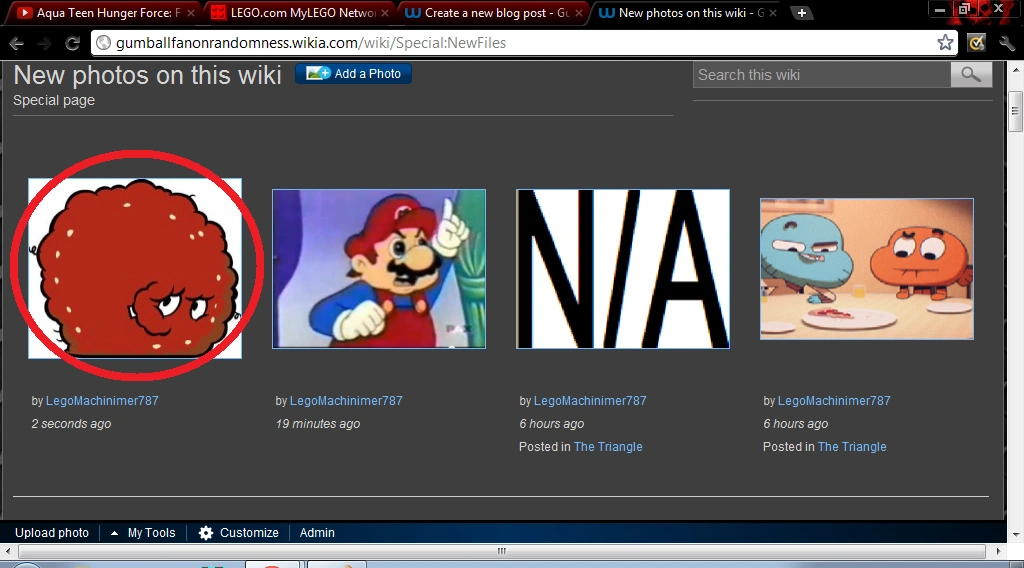Click the address bar URL

coord(311,43)
